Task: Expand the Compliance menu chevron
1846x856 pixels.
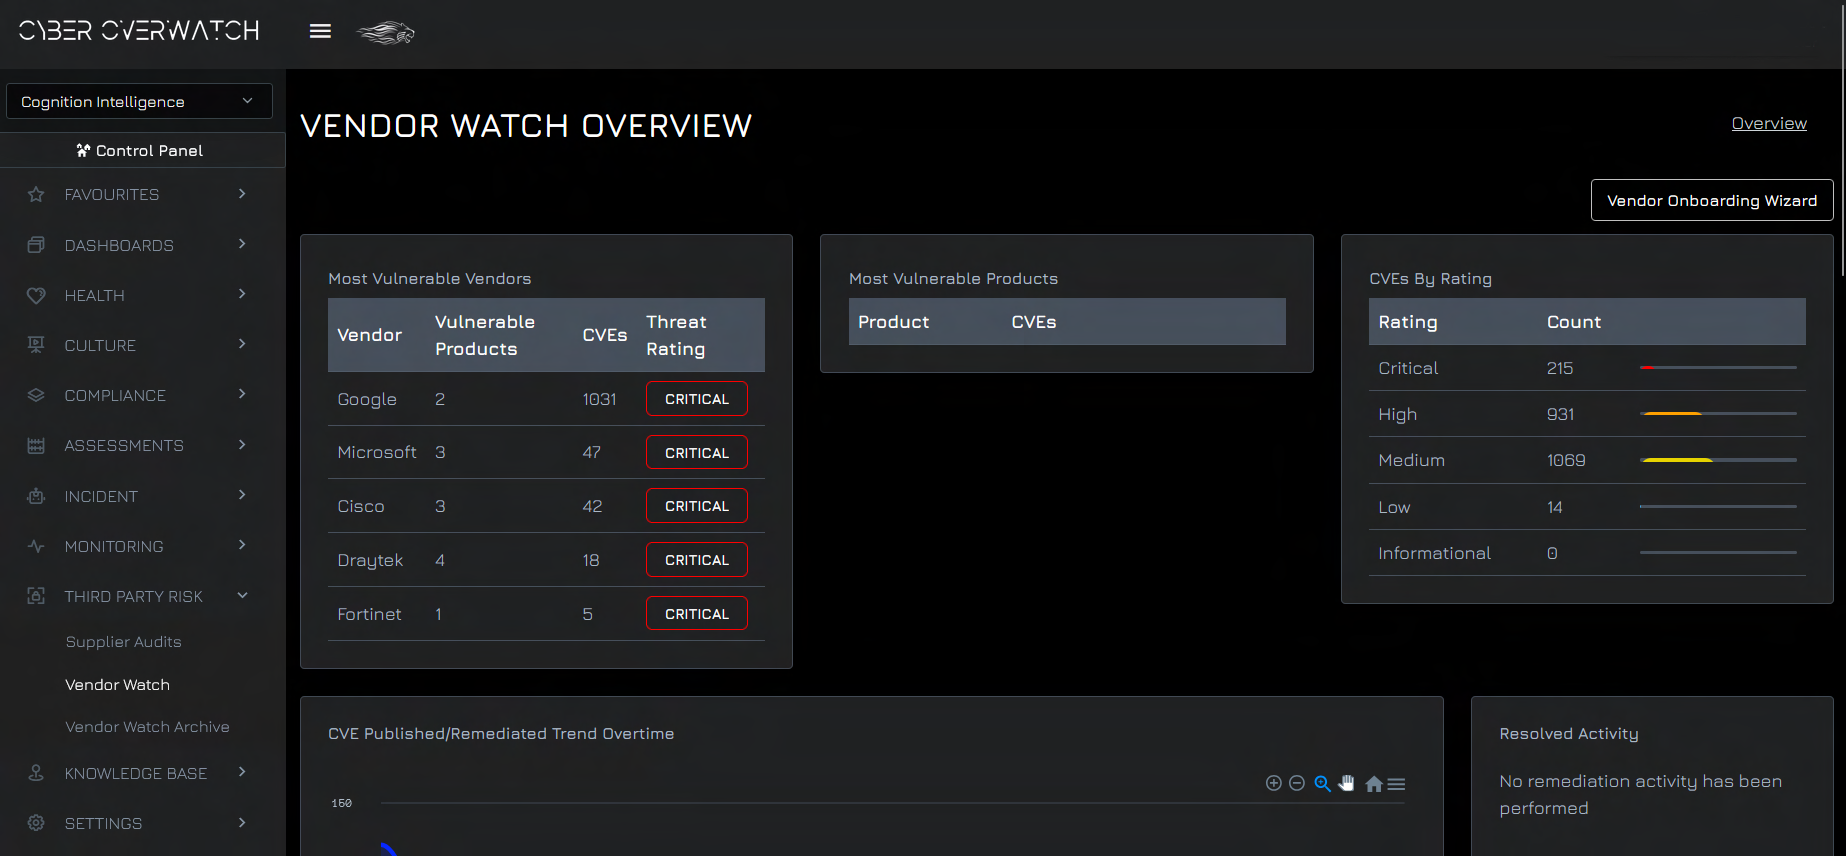Action: (x=242, y=394)
